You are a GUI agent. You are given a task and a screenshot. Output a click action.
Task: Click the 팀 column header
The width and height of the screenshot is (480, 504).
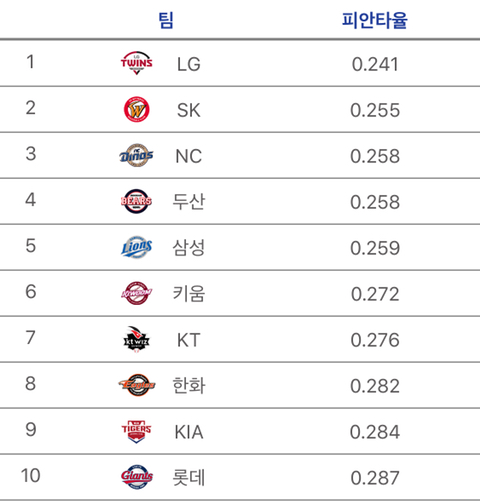pyautogui.click(x=166, y=20)
